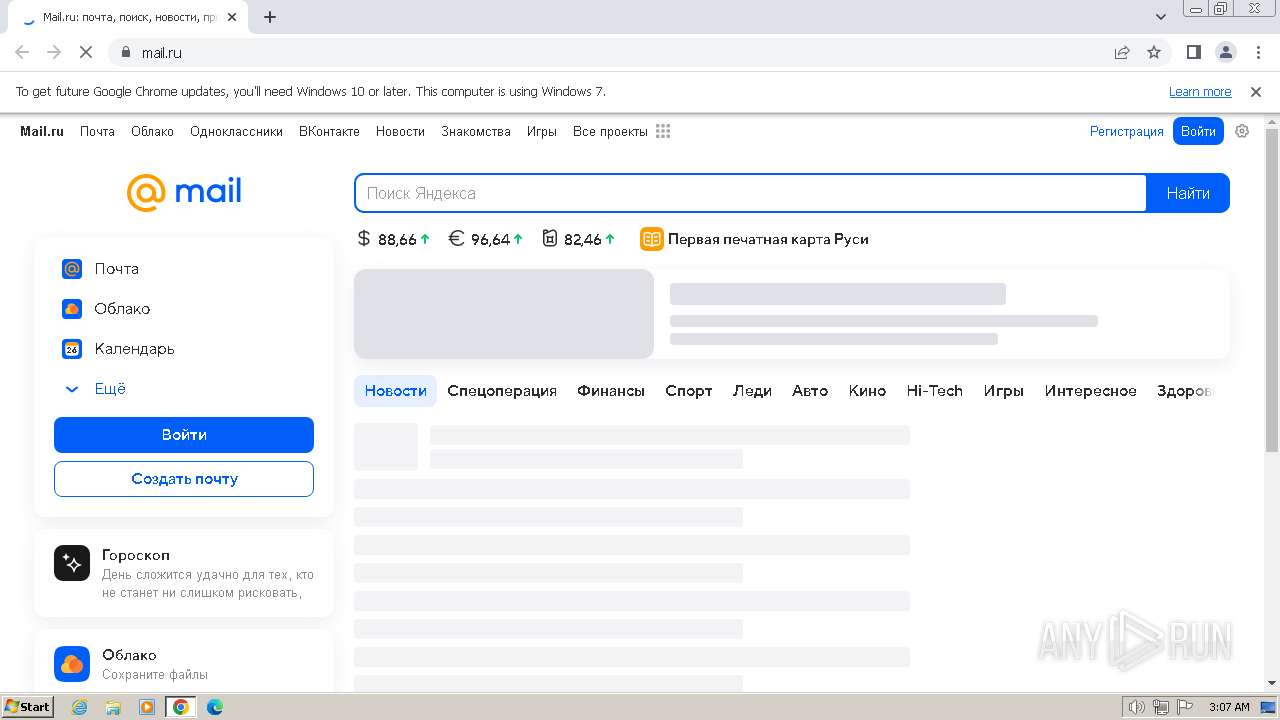Viewport: 1280px width, 720px height.
Task: Open Chrome three-dot menu
Action: click(x=1257, y=52)
